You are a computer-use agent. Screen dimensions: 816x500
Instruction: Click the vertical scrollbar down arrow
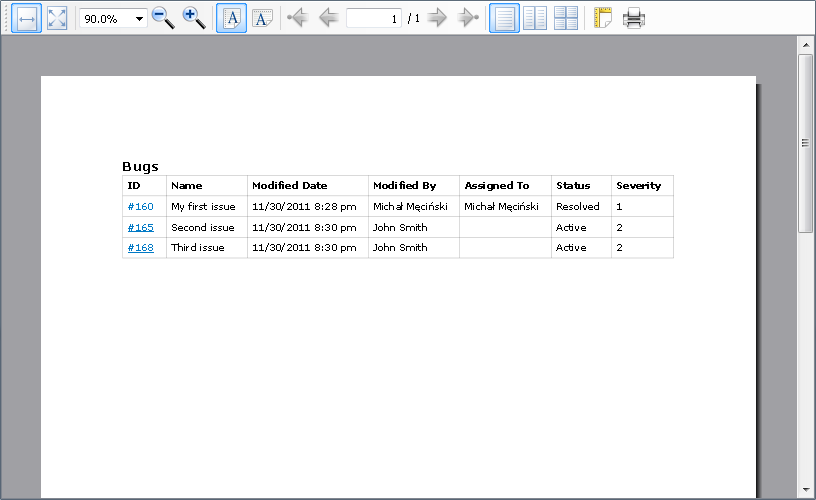tap(805, 490)
